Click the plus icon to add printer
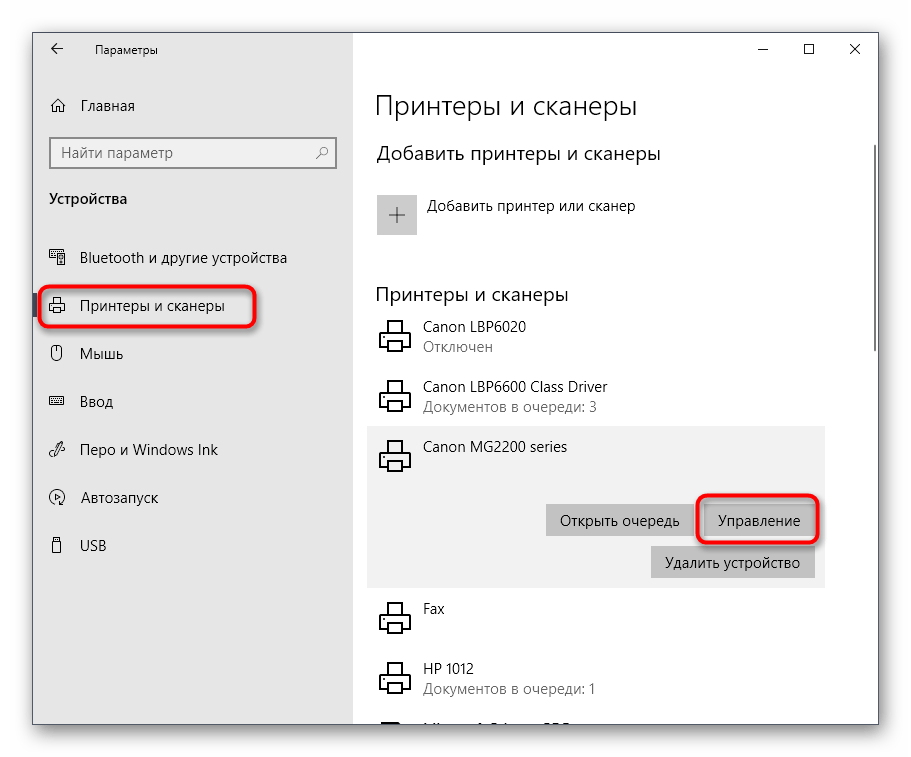Screen dimensions: 911x757 (397, 215)
